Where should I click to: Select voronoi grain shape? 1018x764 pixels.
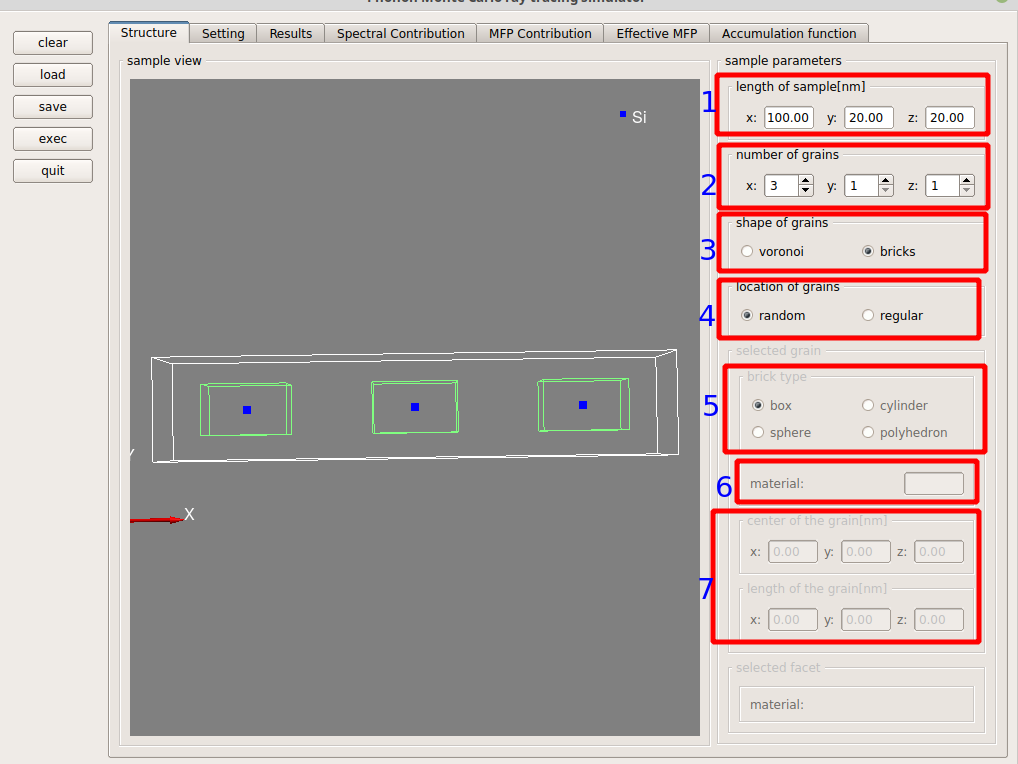coord(773,251)
